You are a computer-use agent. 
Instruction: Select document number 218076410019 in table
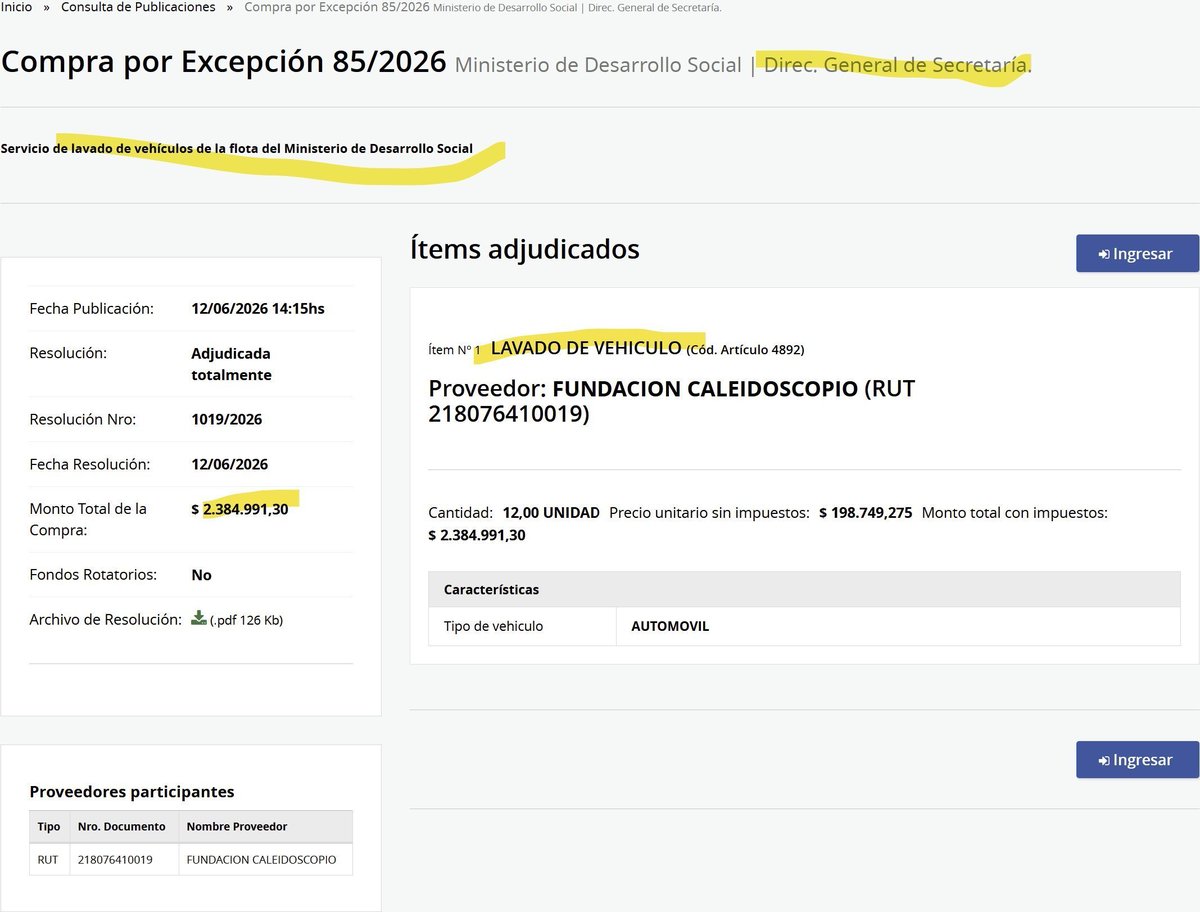pos(123,859)
